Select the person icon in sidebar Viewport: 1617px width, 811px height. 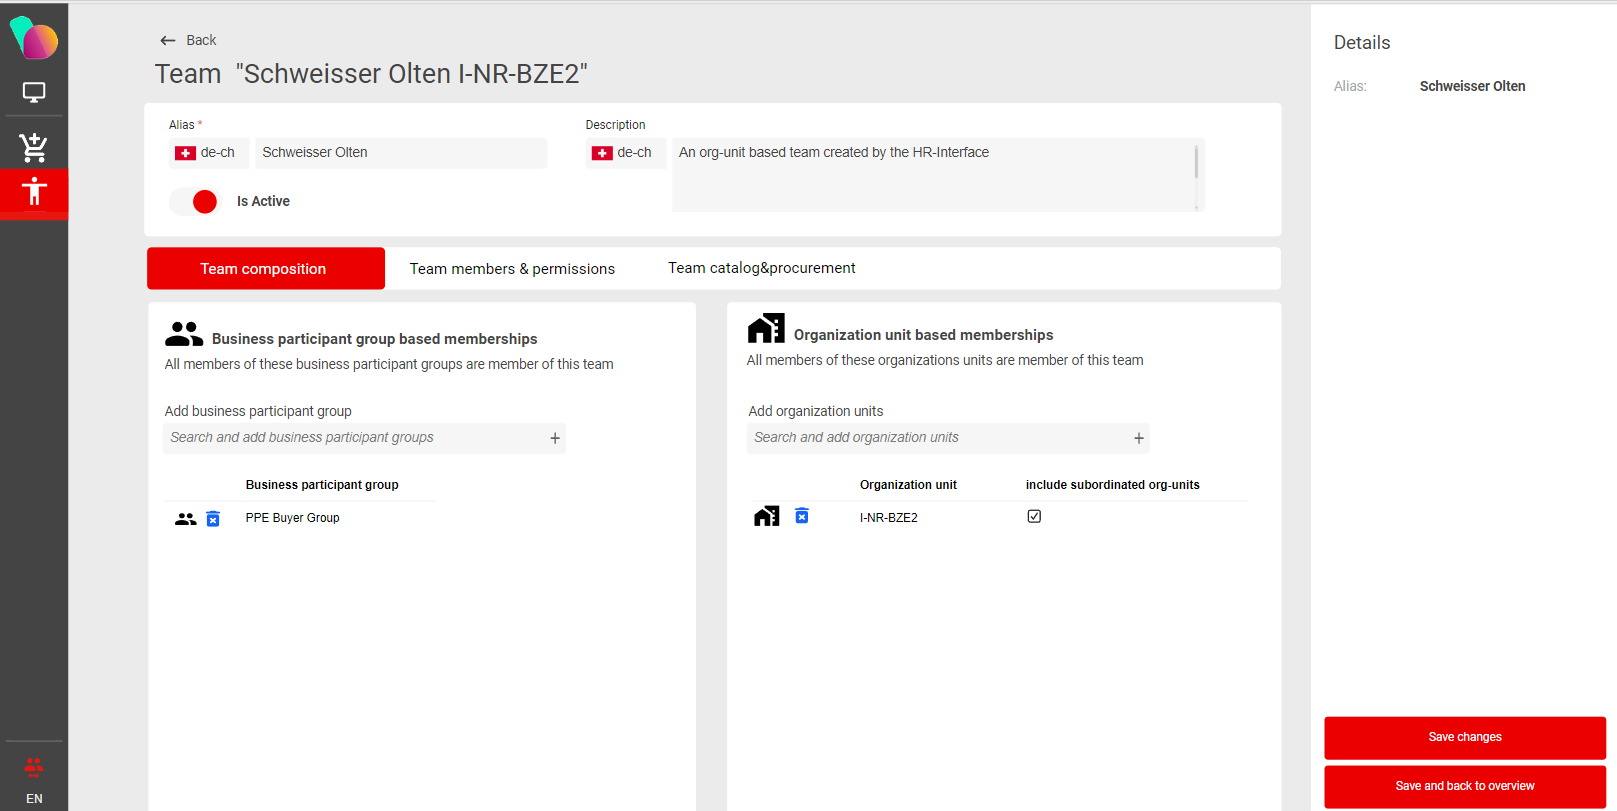pyautogui.click(x=34, y=191)
